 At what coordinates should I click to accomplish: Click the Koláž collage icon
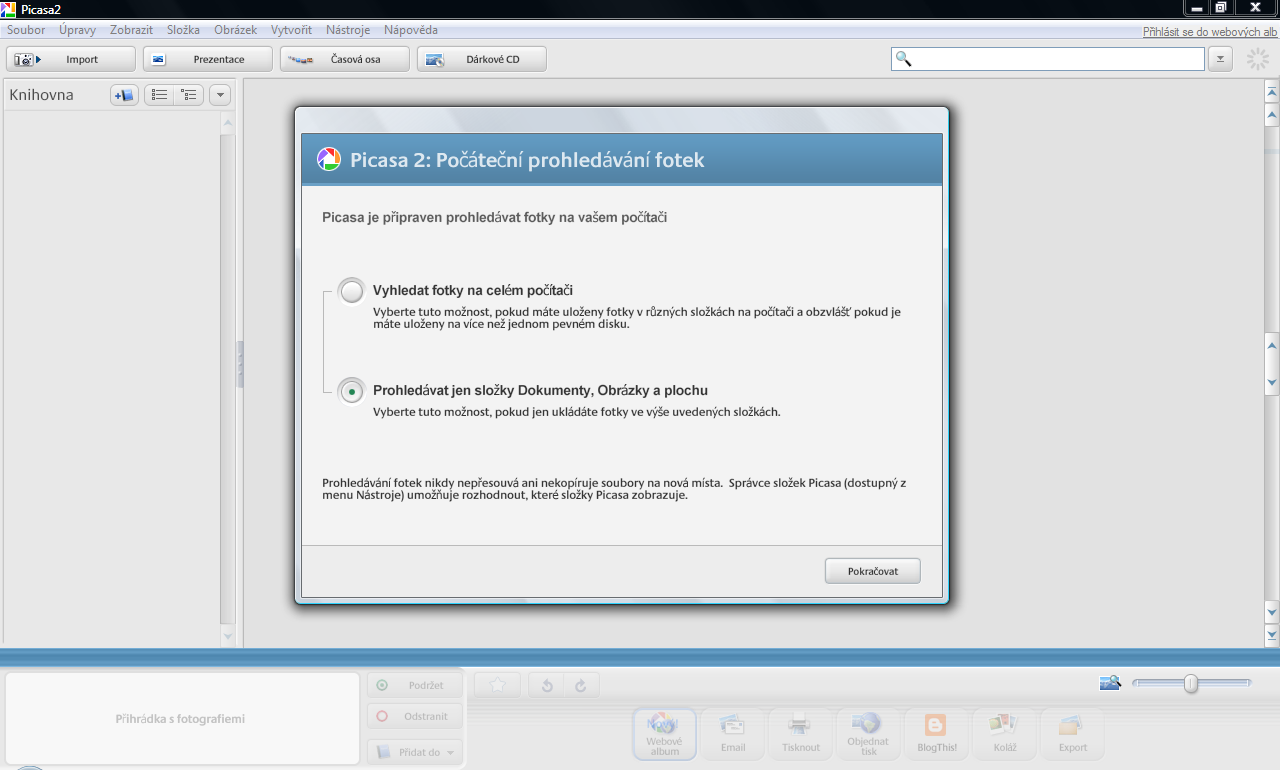1004,734
